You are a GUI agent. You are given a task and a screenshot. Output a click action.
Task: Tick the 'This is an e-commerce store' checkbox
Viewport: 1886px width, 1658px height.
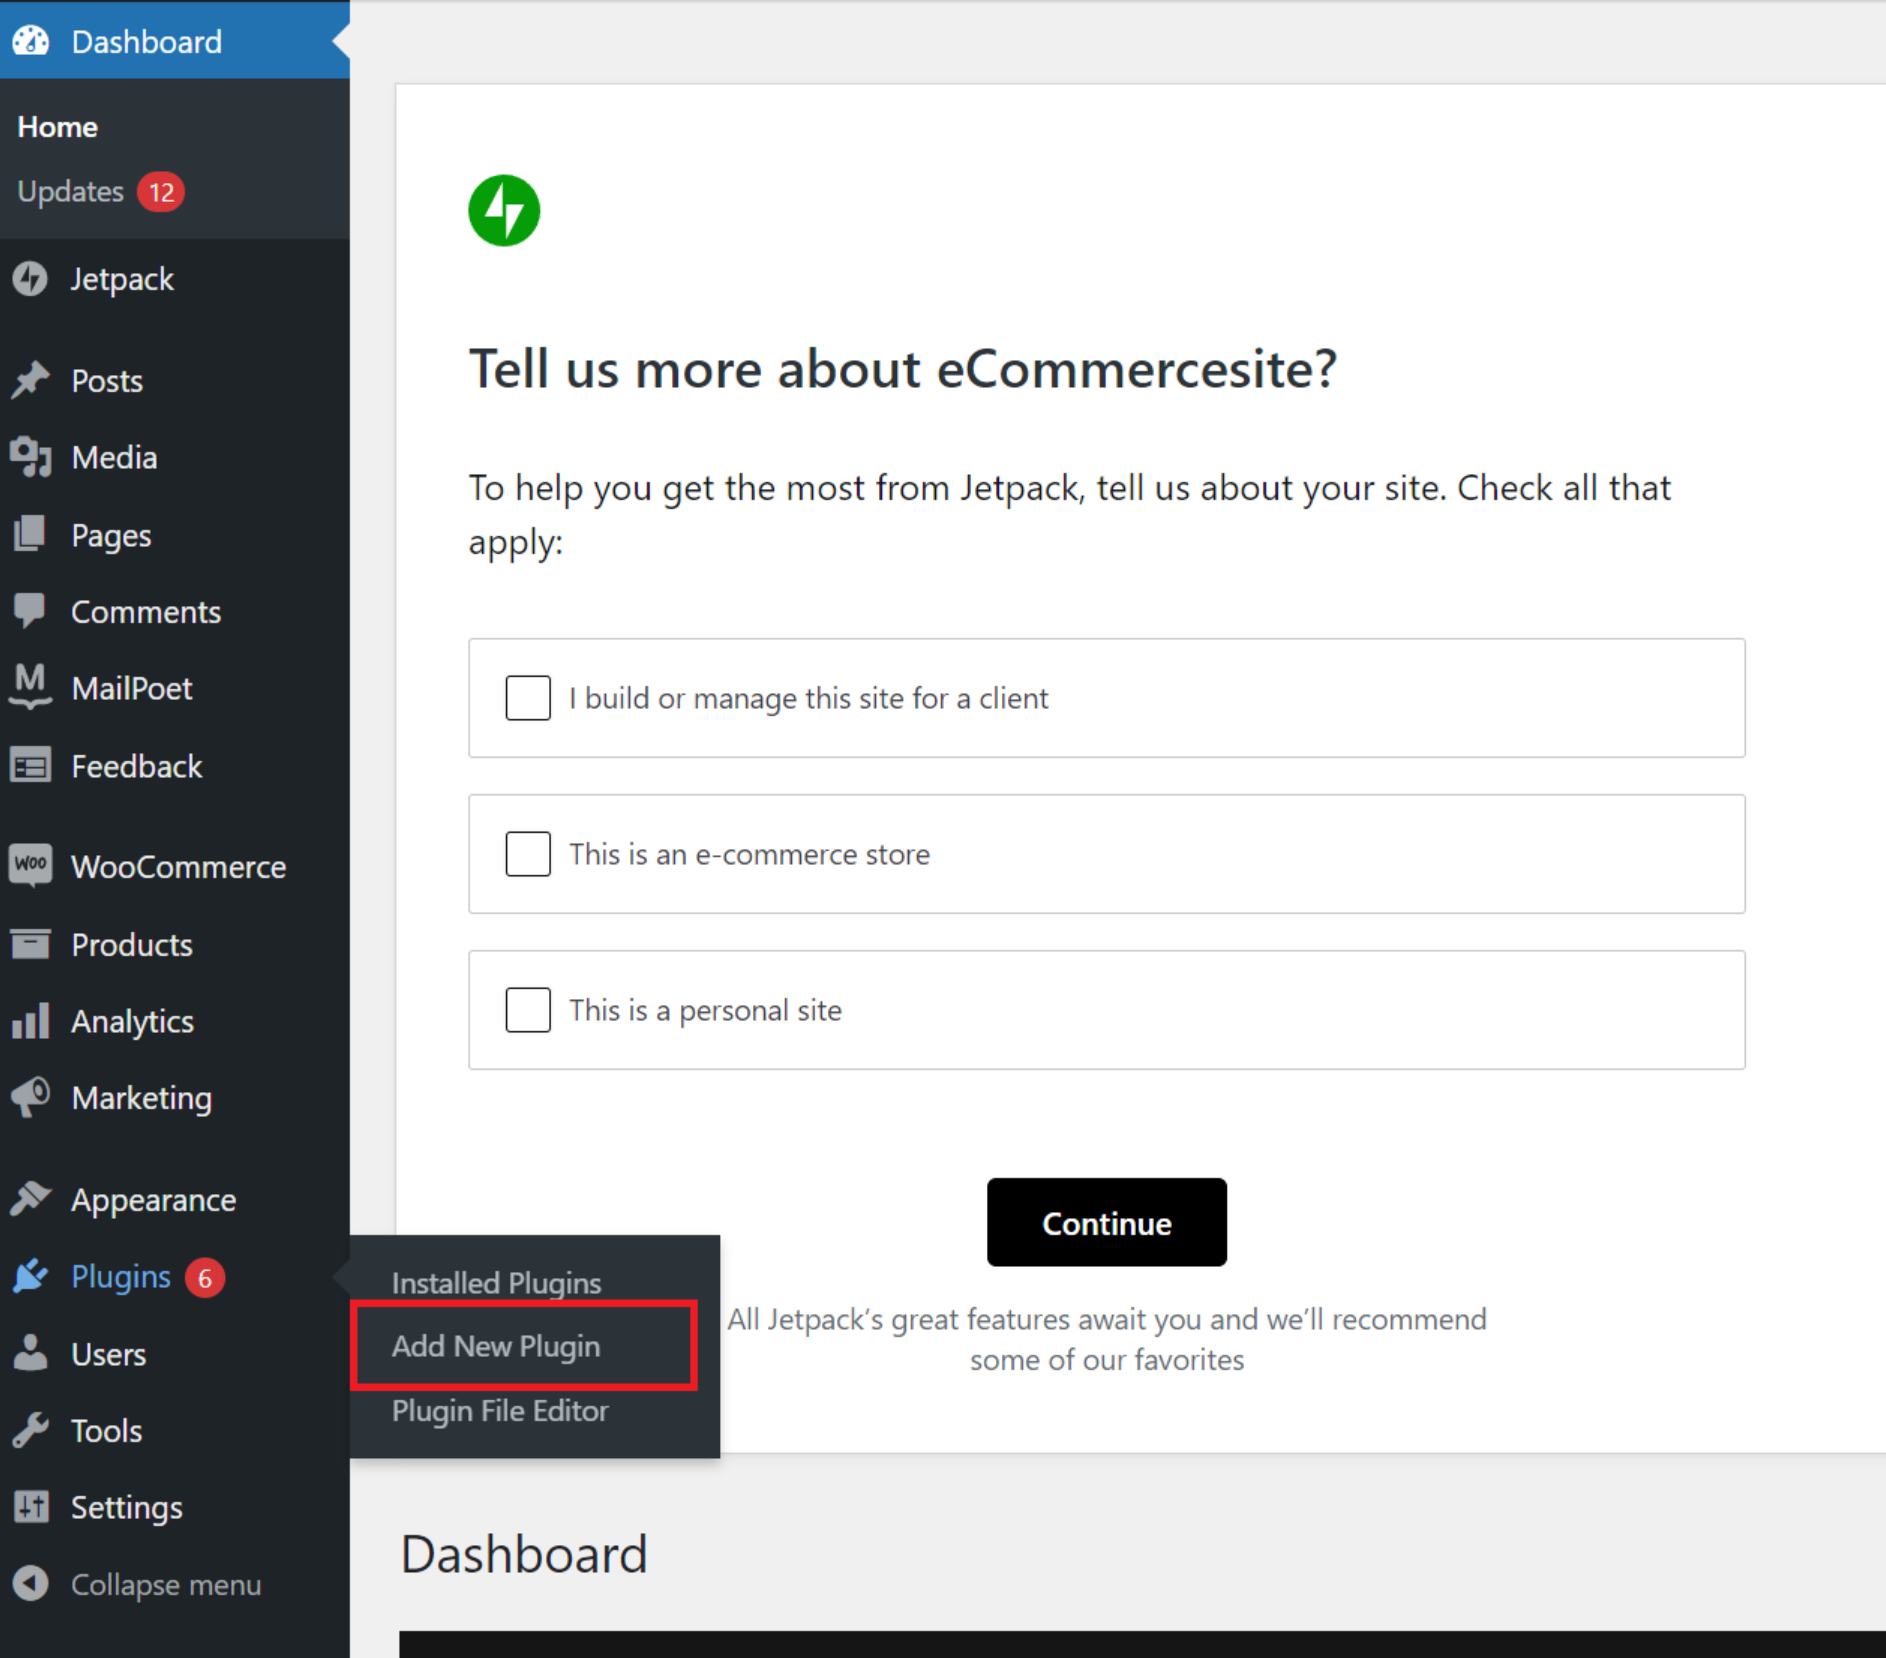[x=528, y=854]
